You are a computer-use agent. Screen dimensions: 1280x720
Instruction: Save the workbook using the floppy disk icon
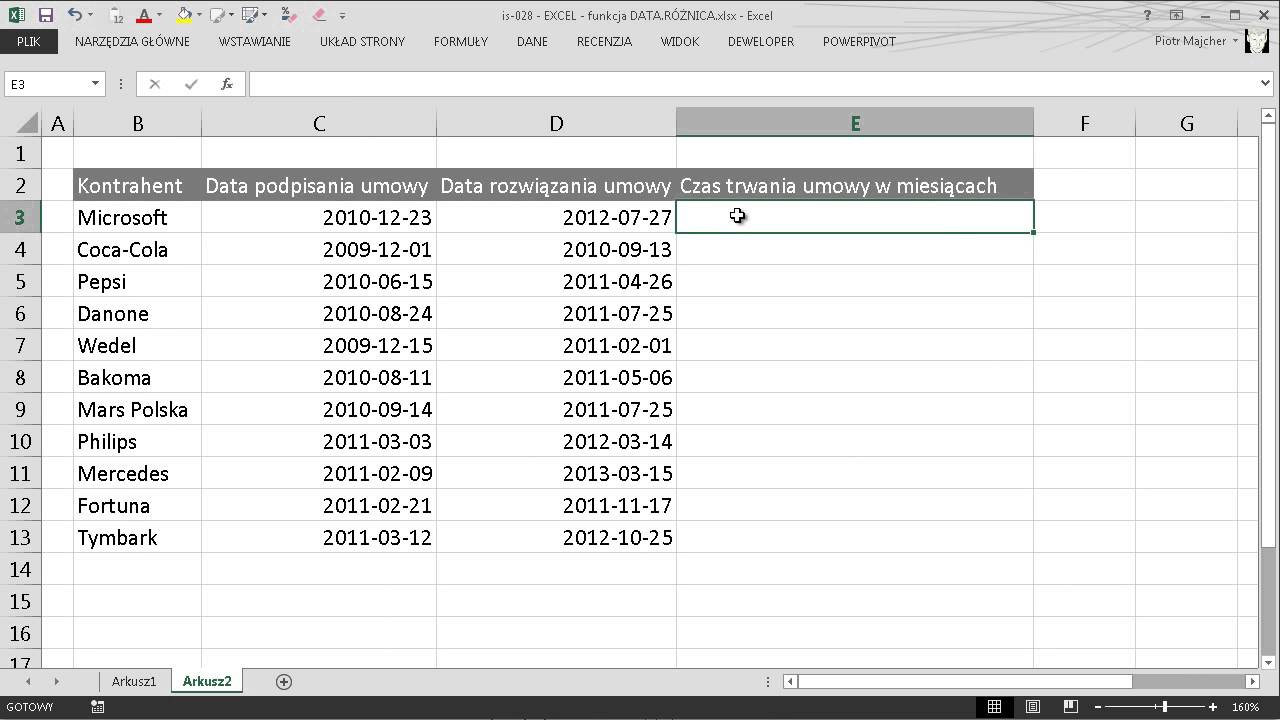tap(45, 15)
